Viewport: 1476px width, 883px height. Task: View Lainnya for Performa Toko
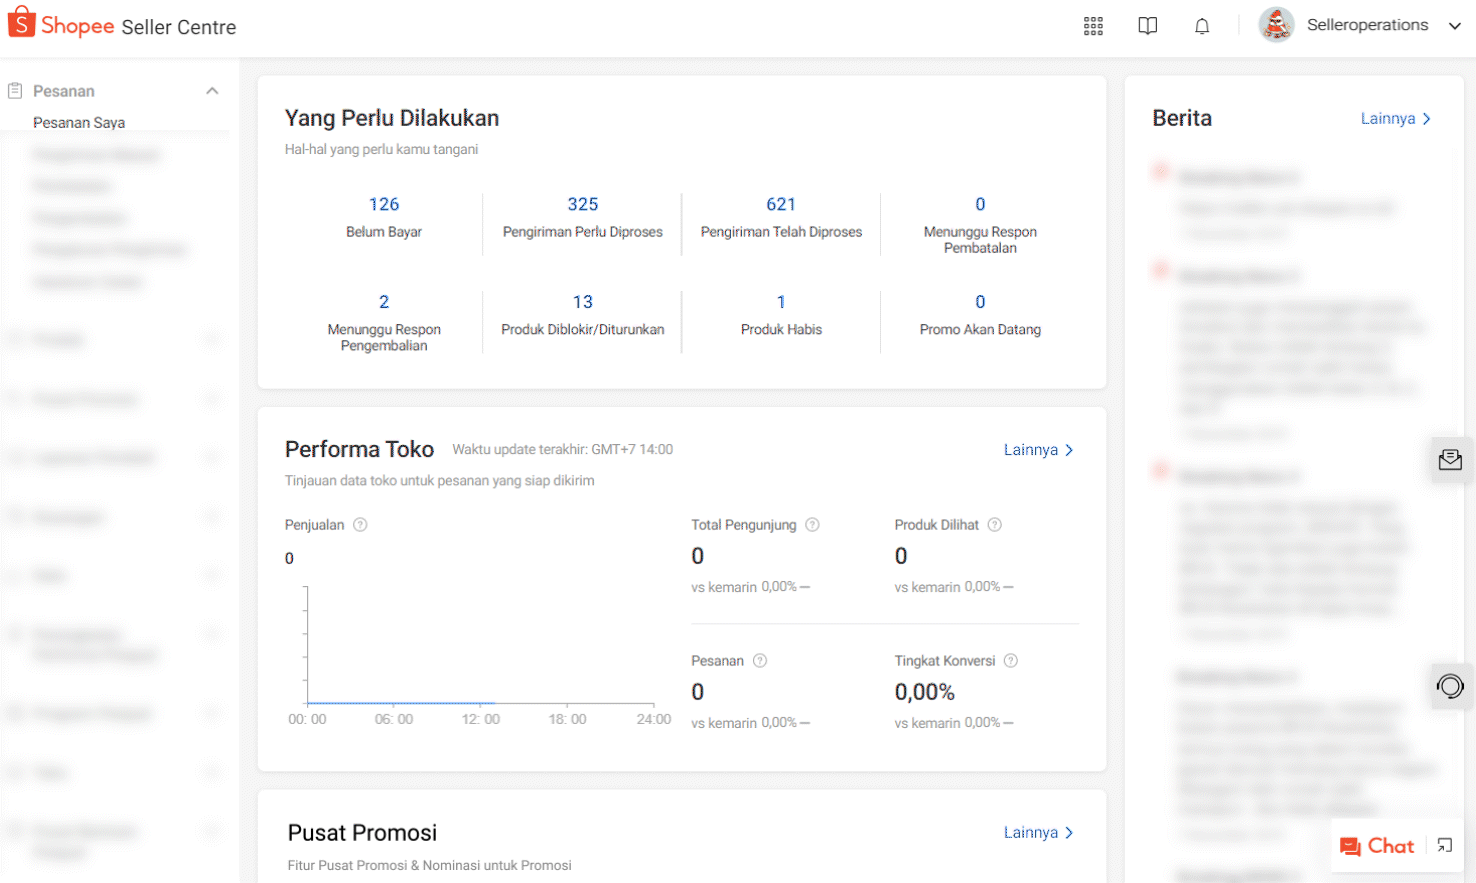pos(1038,450)
